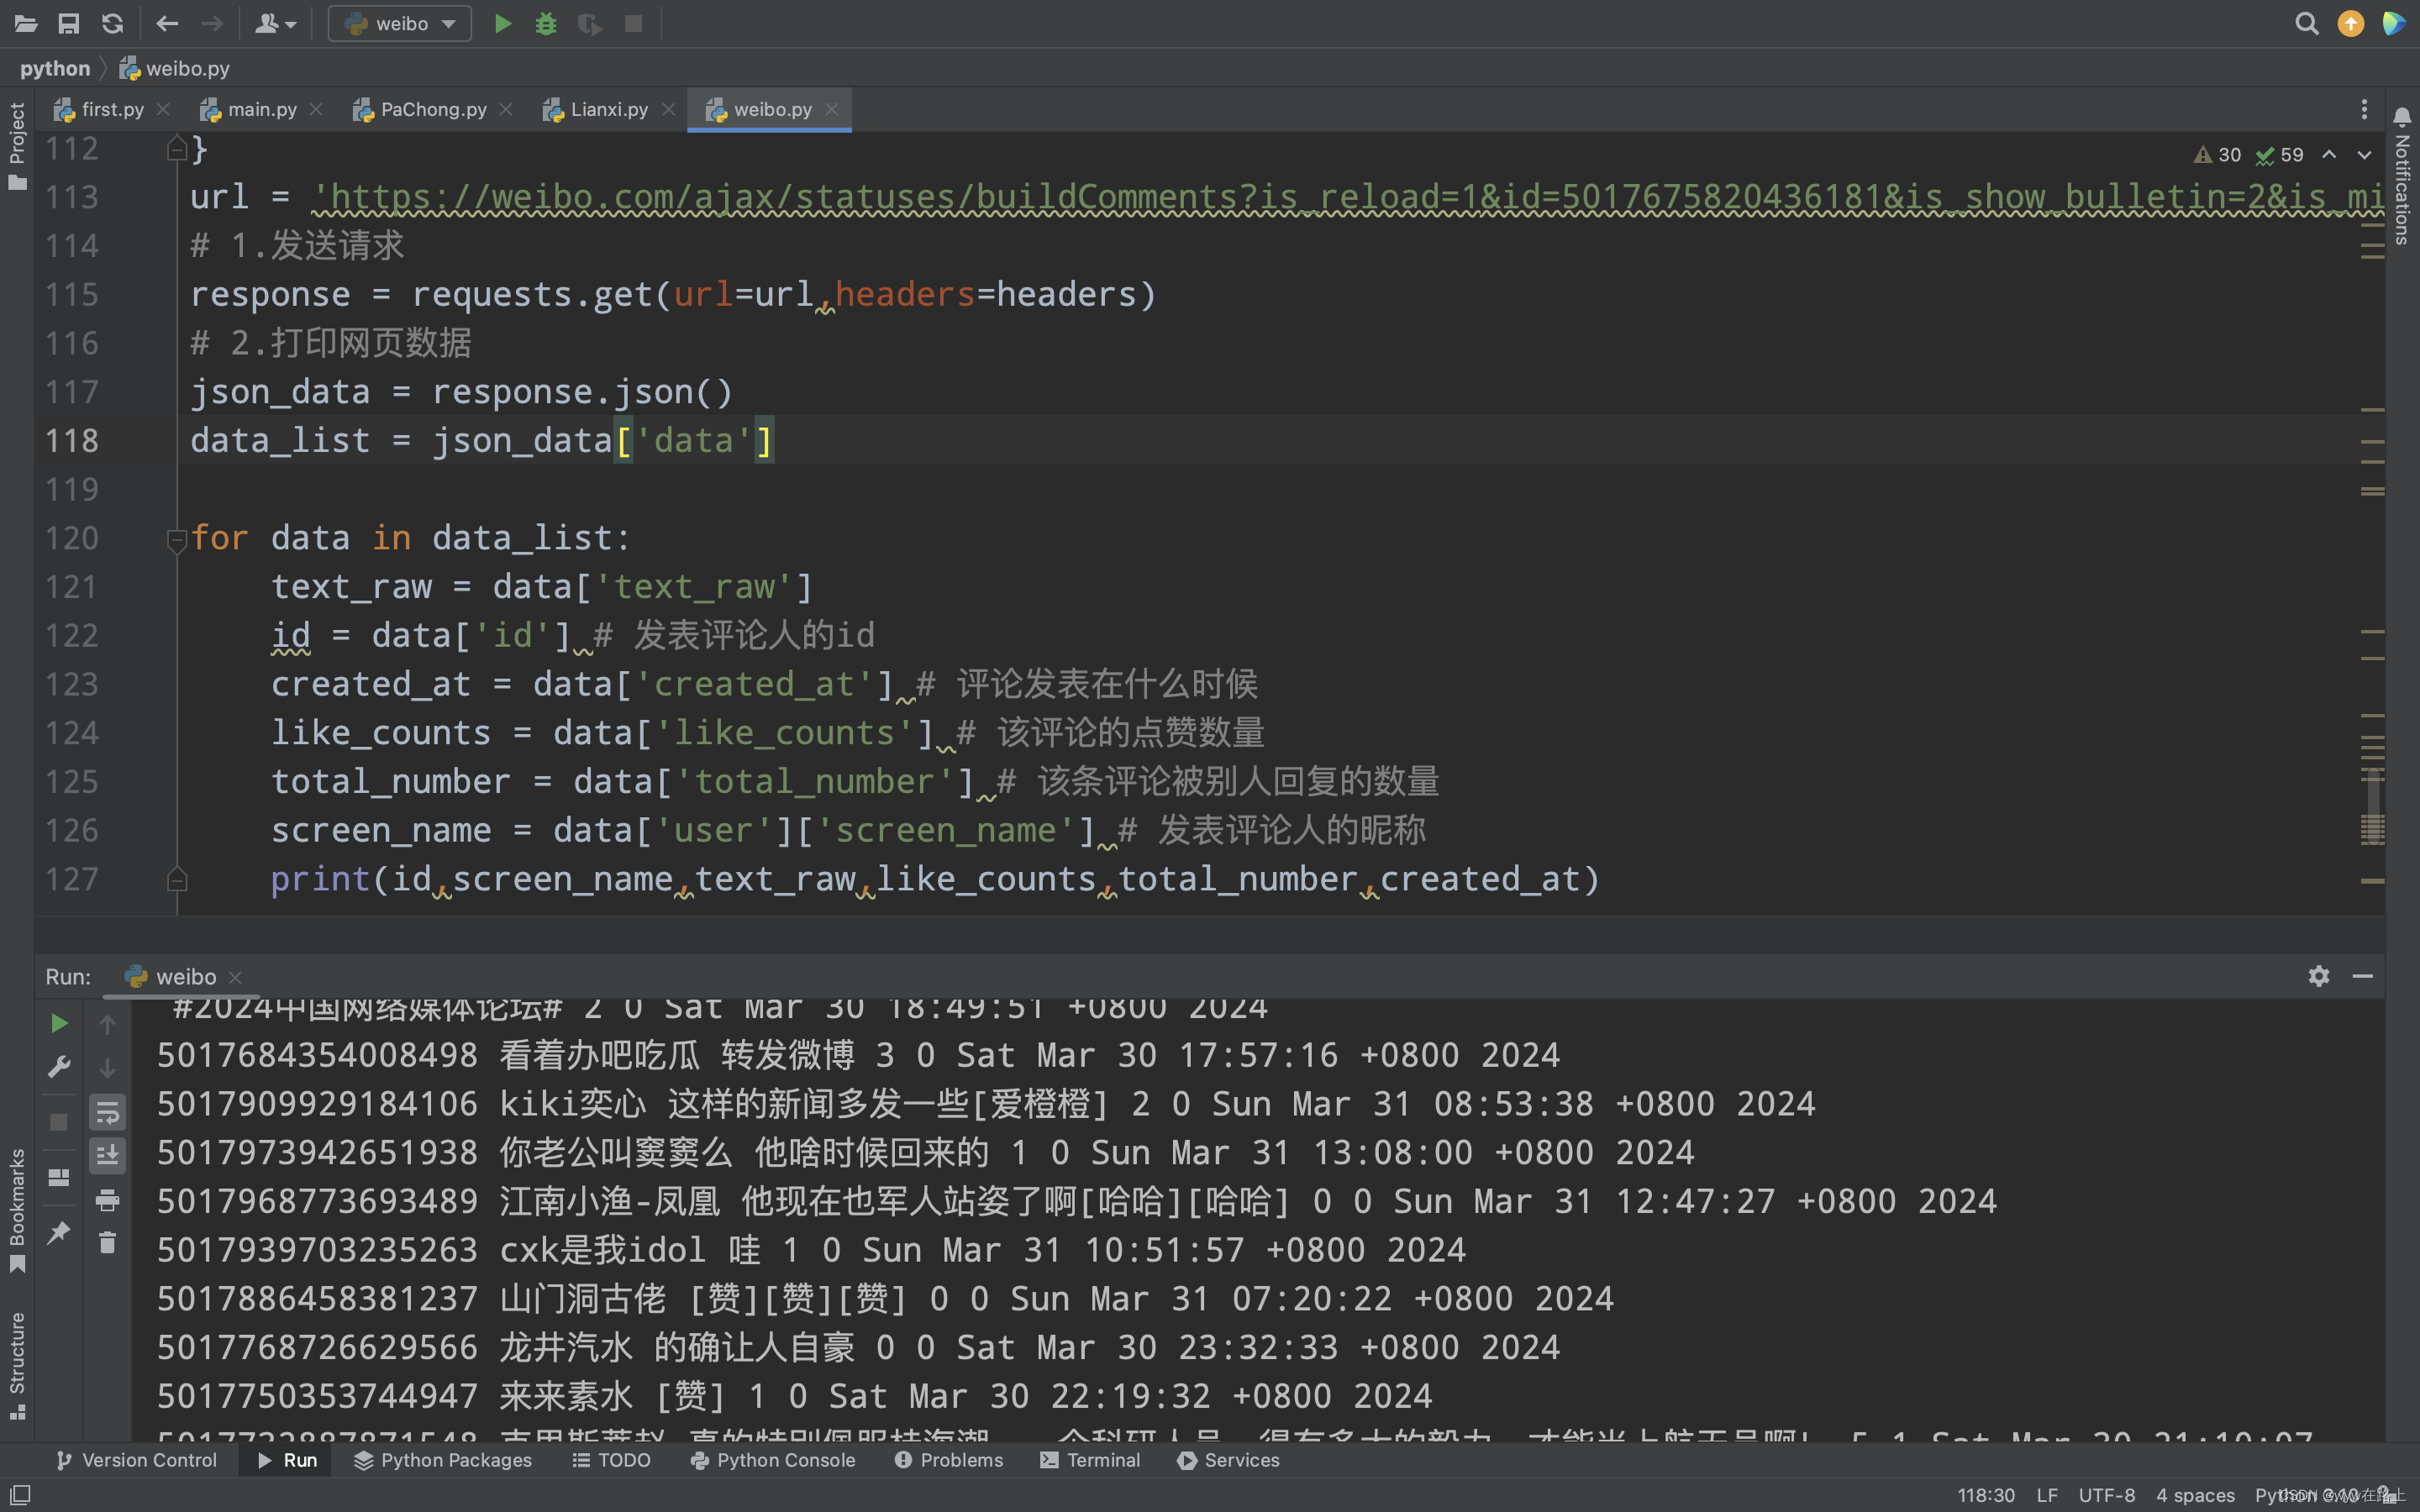The height and width of the screenshot is (1512, 2420).
Task: Click the stop button in top toolbar
Action: 633,23
